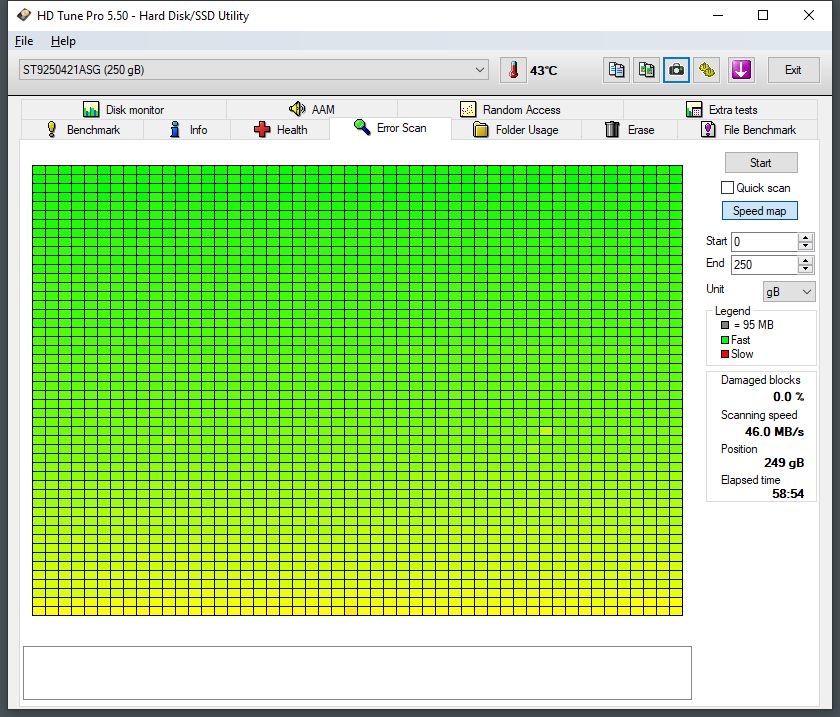Click the Start value input field
The width and height of the screenshot is (840, 717).
point(764,242)
